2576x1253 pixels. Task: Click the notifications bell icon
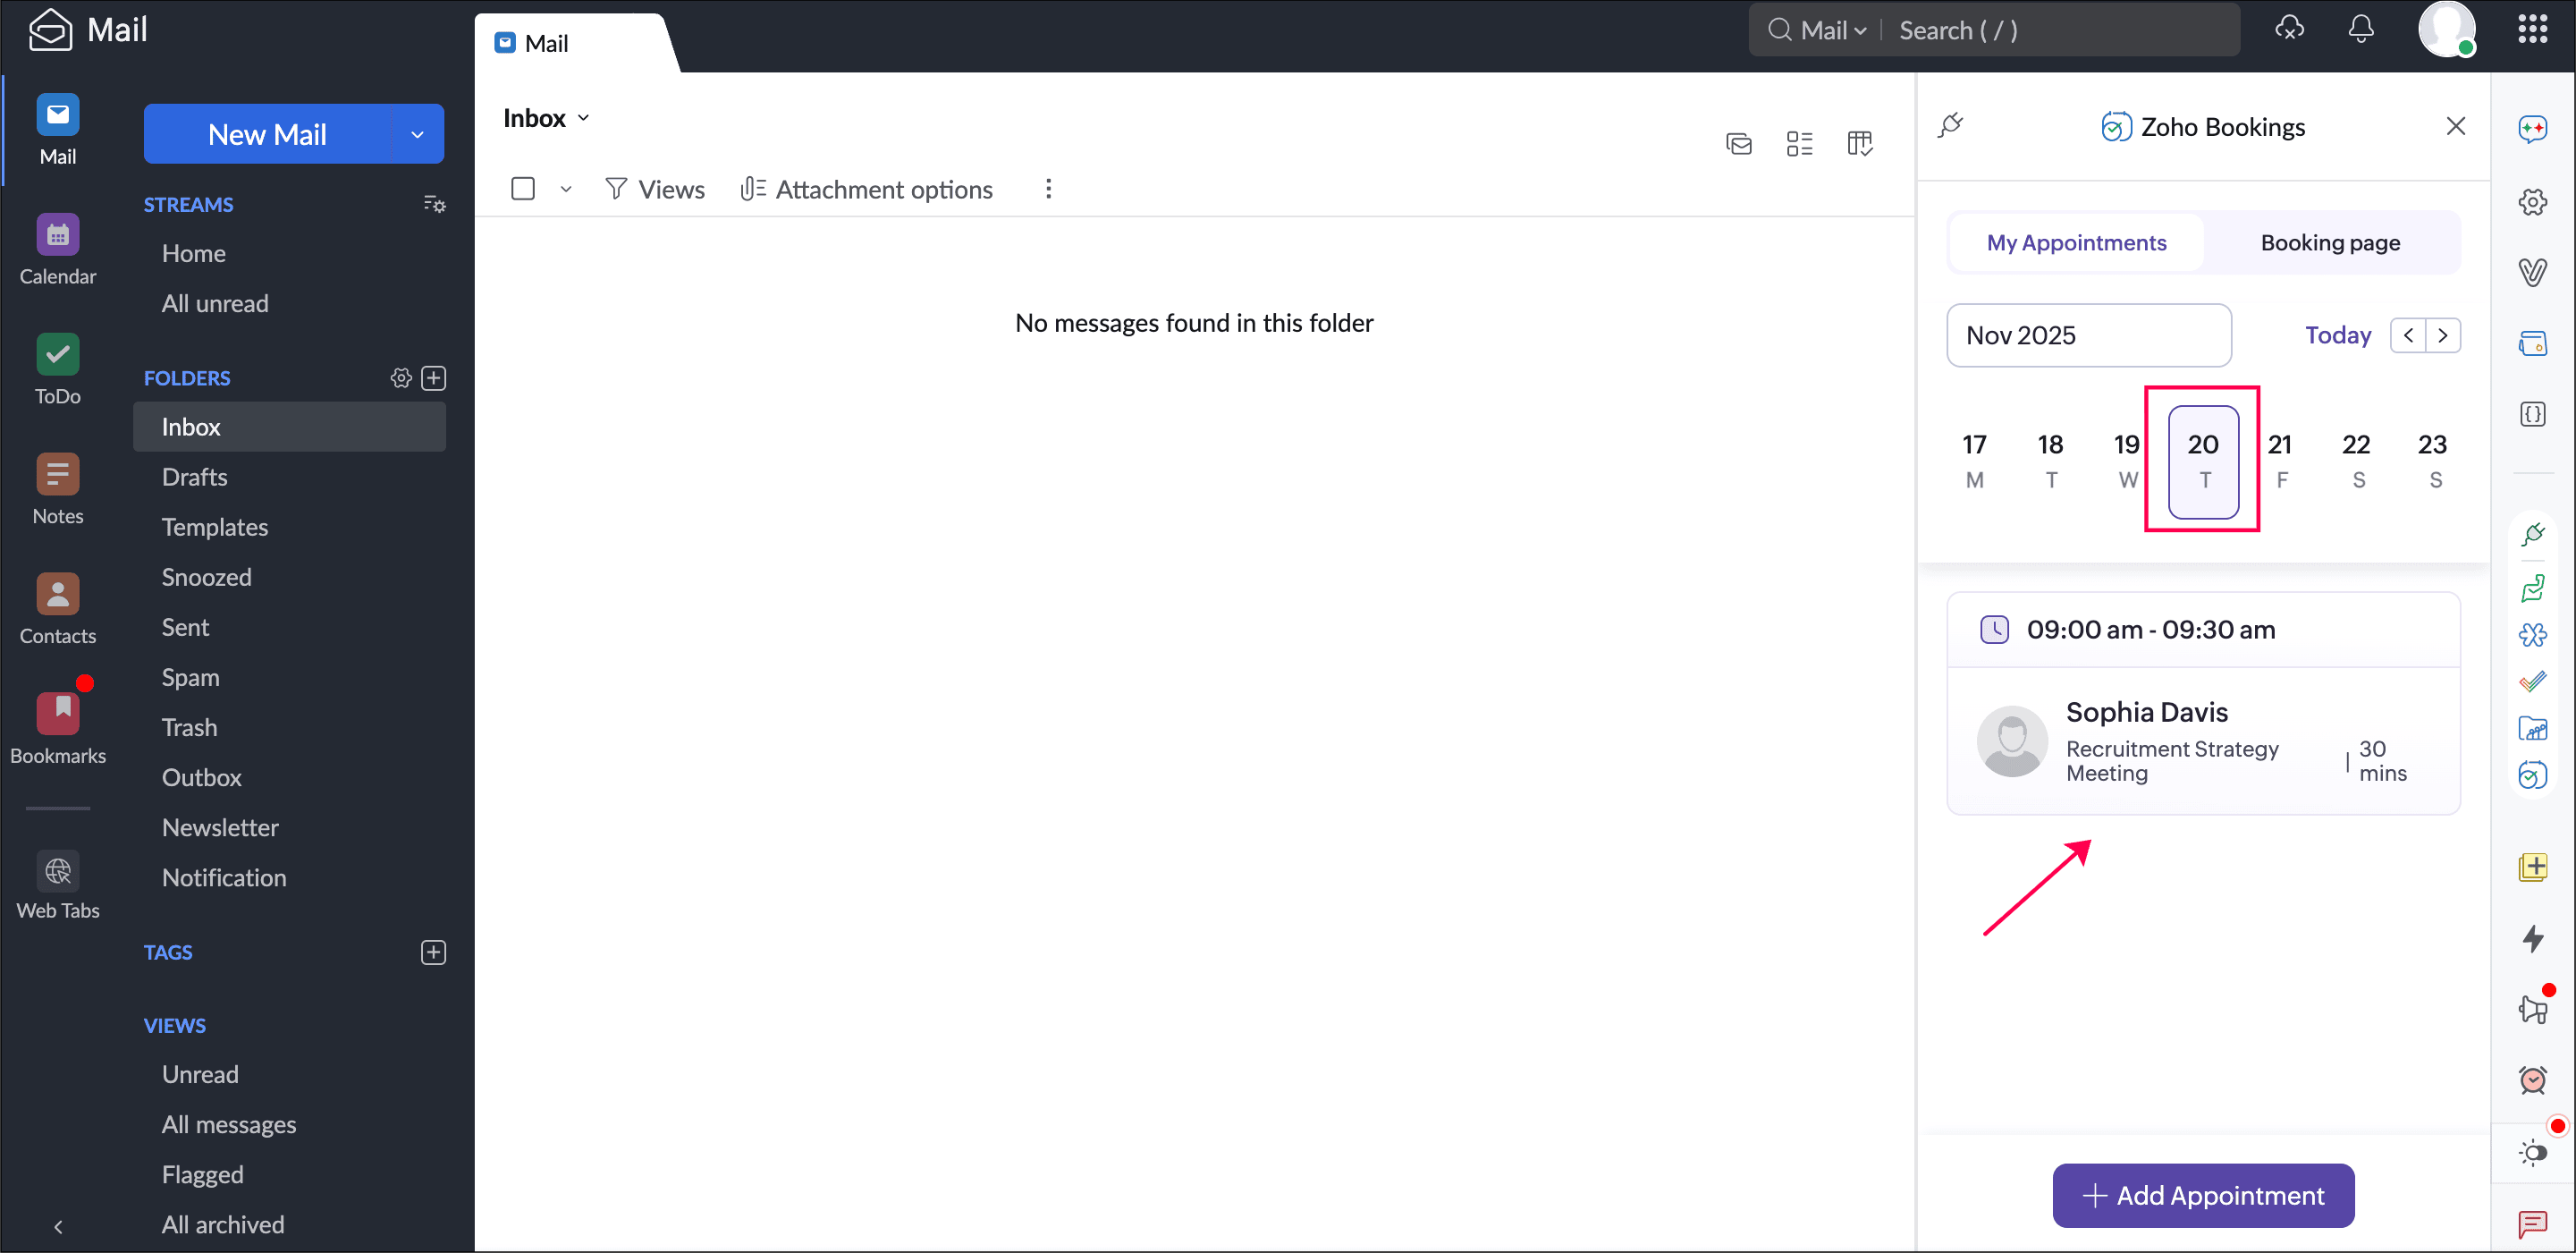(x=2360, y=30)
